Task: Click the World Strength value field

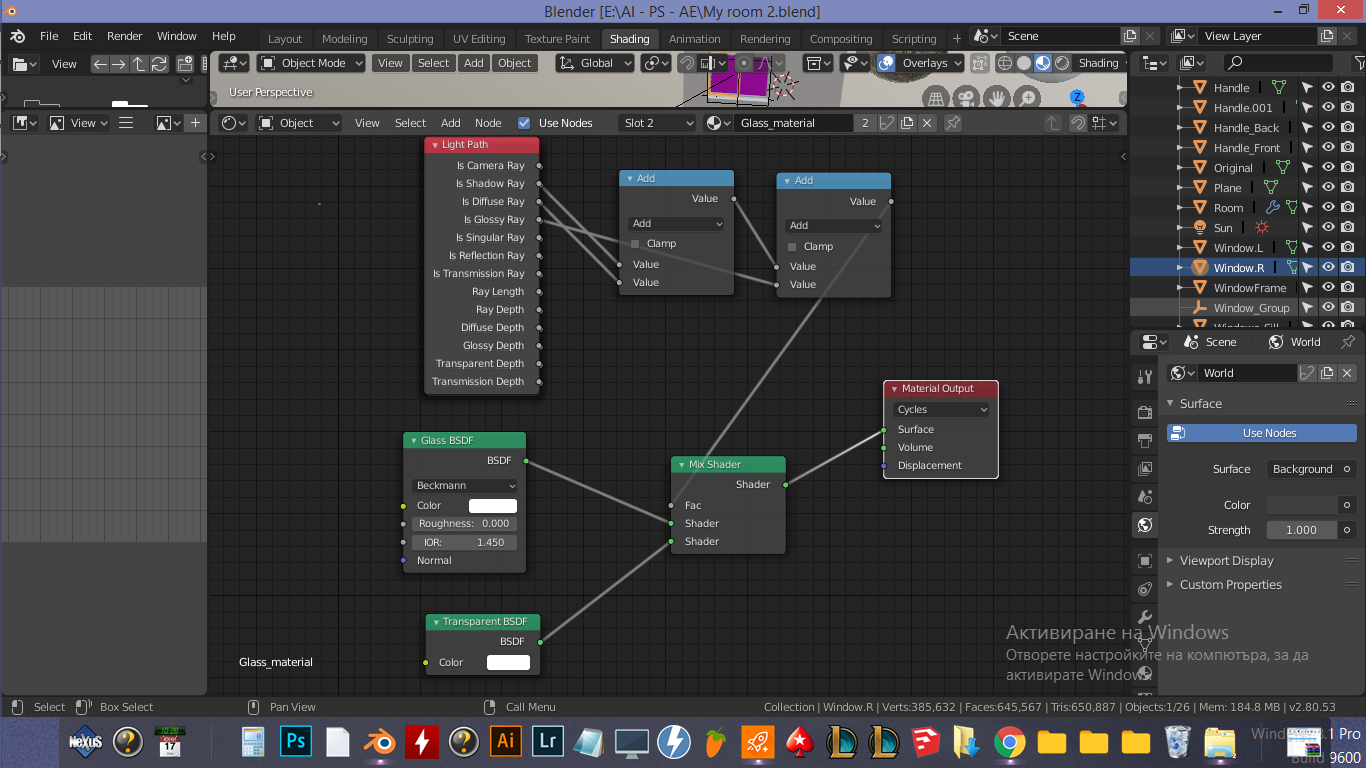Action: point(1302,530)
